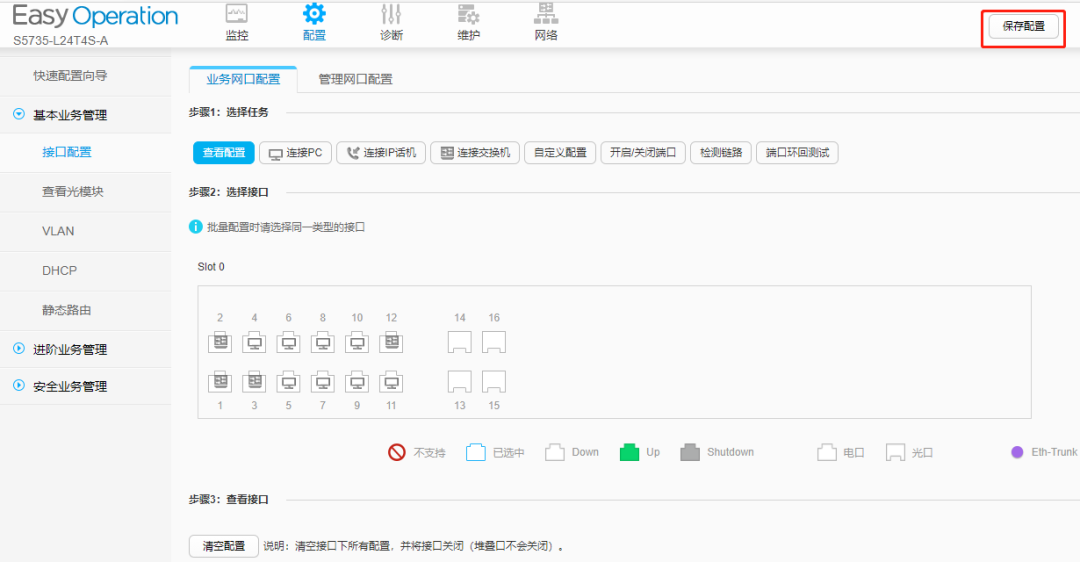This screenshot has height=562, width=1080.
Task: Click the gray Shutdown legend swatch
Action: click(x=690, y=452)
